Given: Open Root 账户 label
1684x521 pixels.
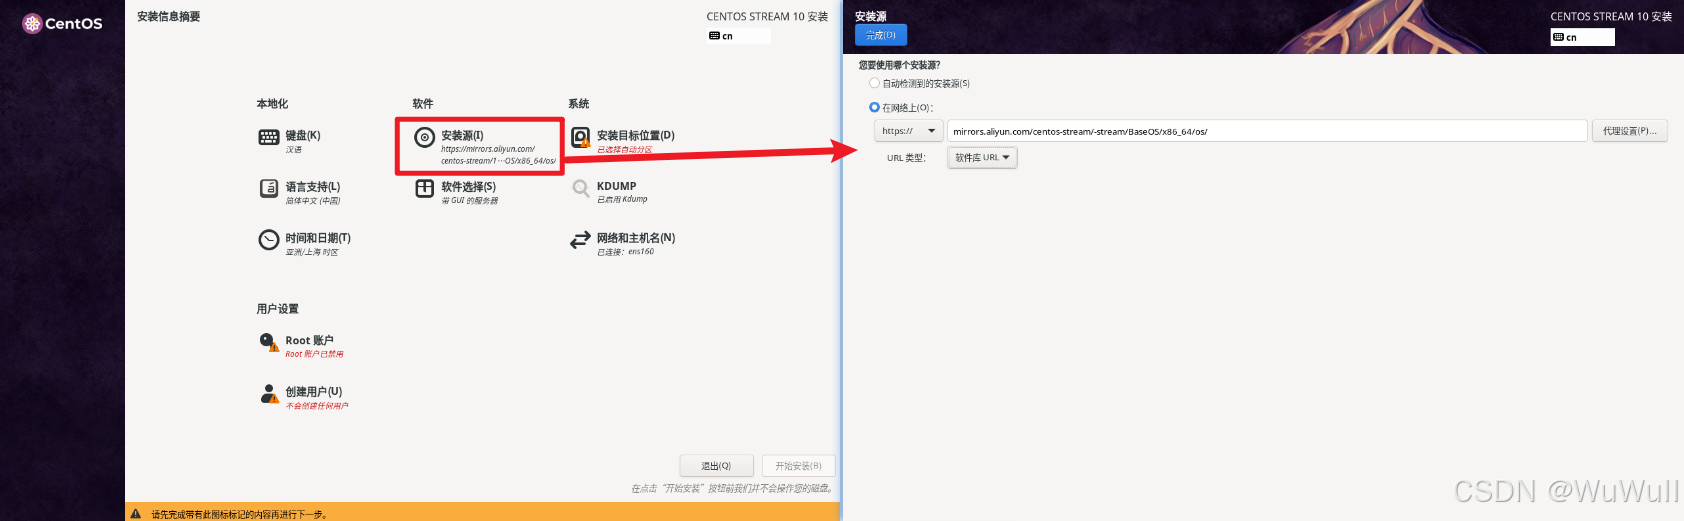Looking at the screenshot, I should 309,340.
